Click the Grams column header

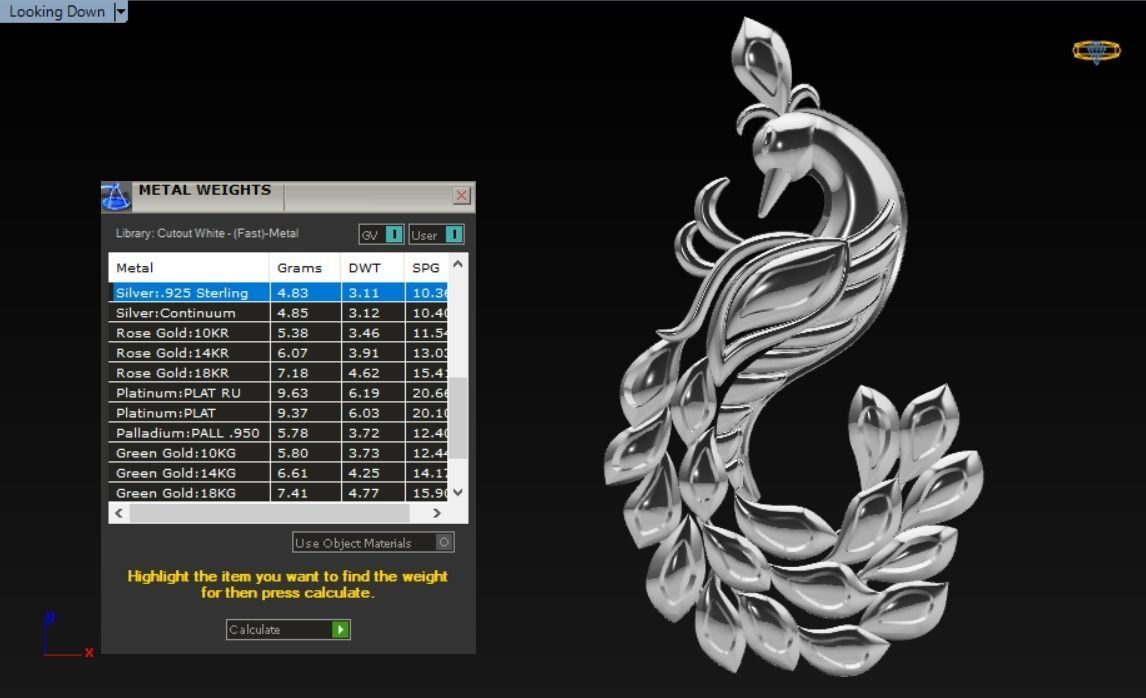(305, 268)
